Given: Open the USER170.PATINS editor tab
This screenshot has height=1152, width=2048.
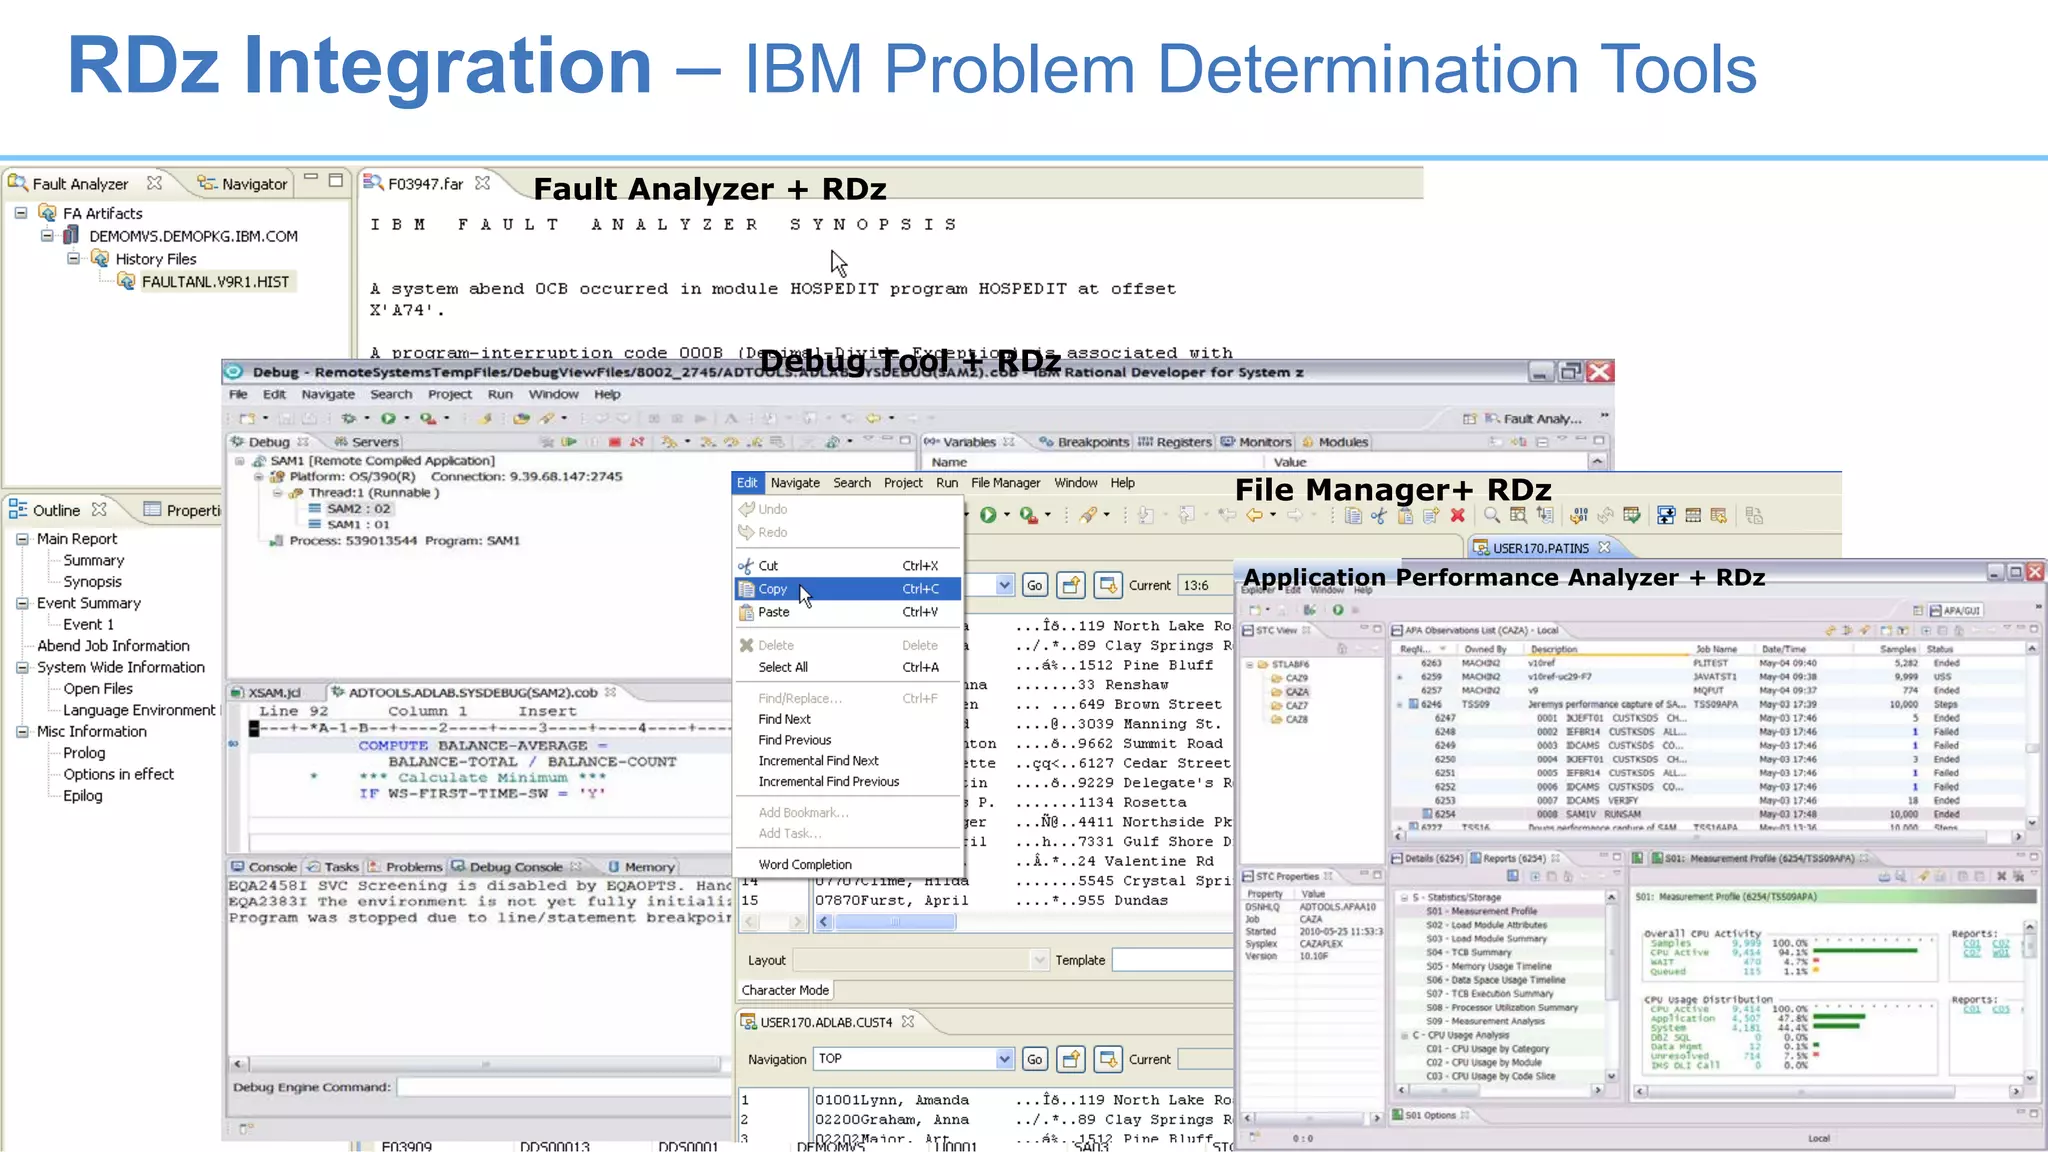Looking at the screenshot, I should [1540, 548].
